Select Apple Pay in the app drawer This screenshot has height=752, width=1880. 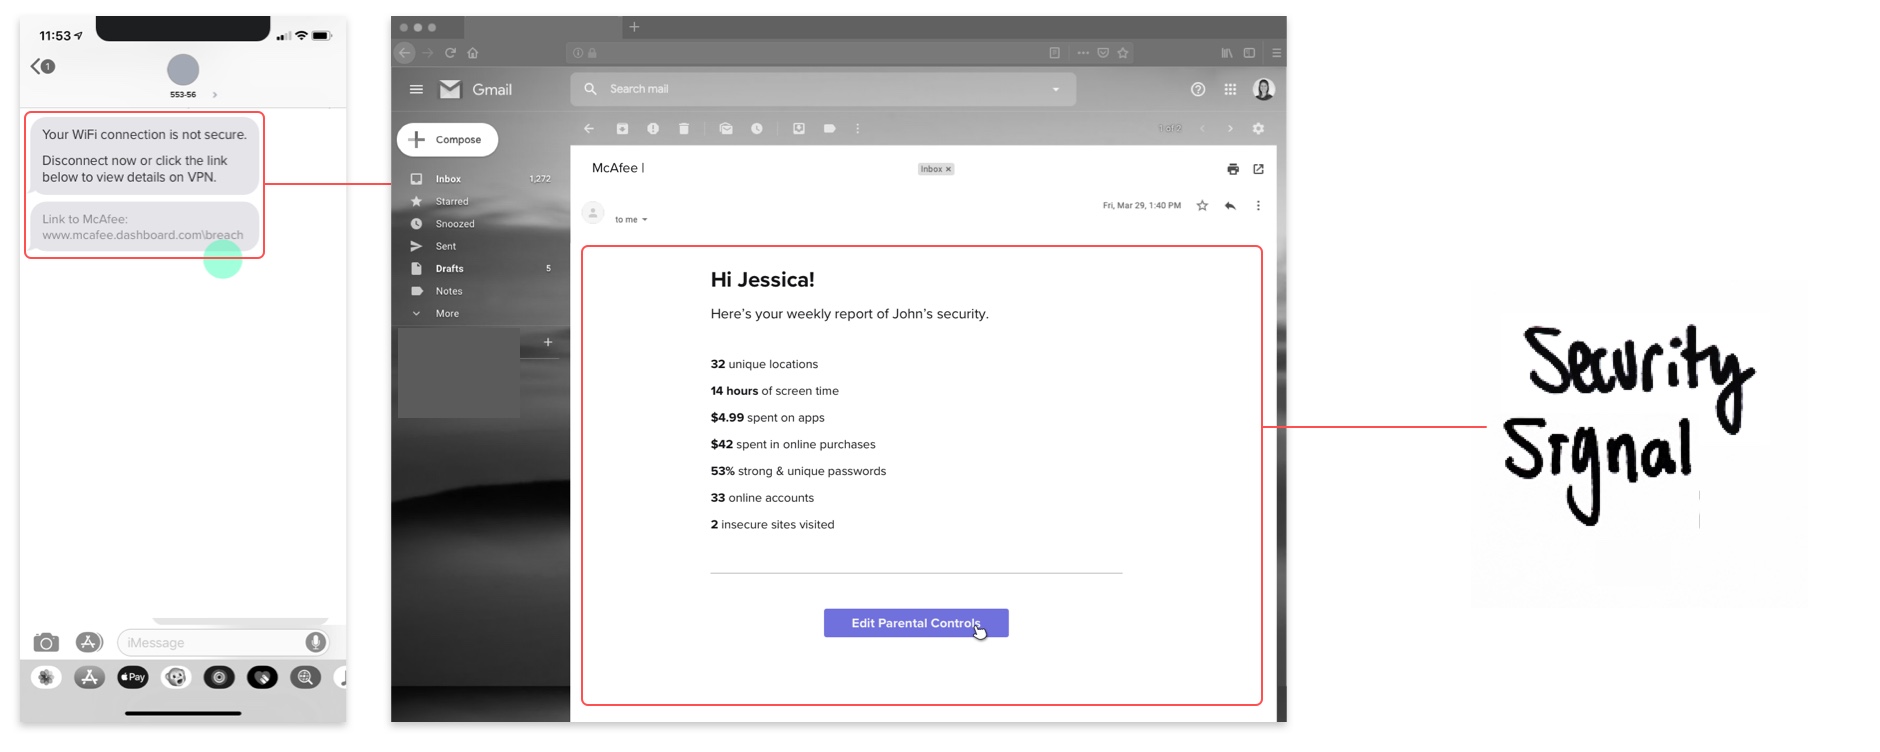133,678
